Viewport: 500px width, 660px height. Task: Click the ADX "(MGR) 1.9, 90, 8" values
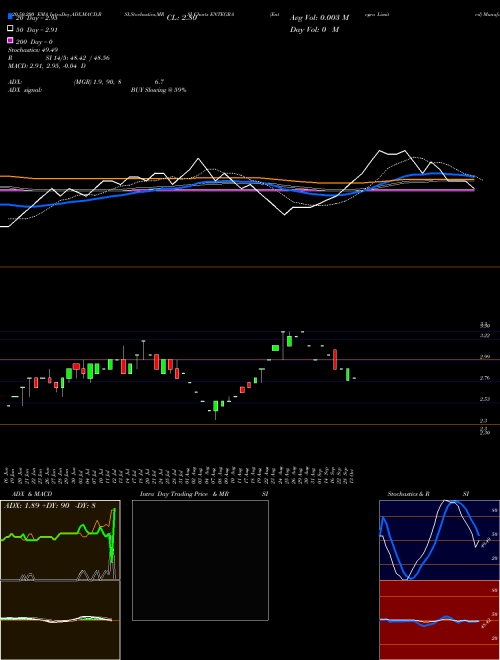click(x=97, y=82)
